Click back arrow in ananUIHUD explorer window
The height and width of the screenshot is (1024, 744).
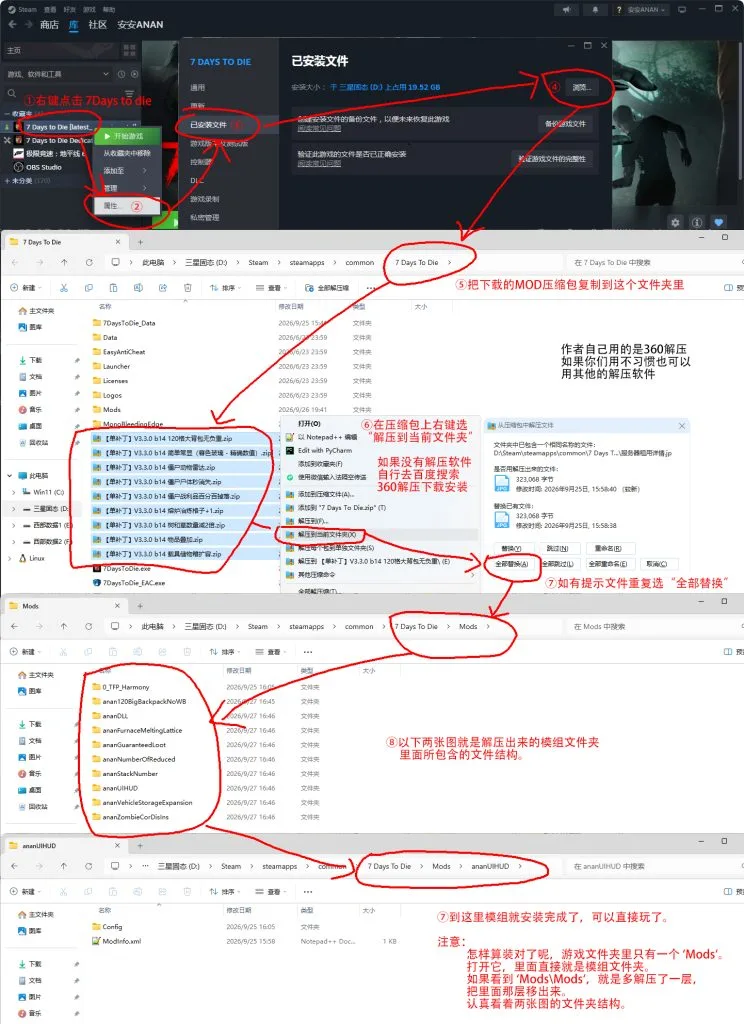pyautogui.click(x=14, y=866)
